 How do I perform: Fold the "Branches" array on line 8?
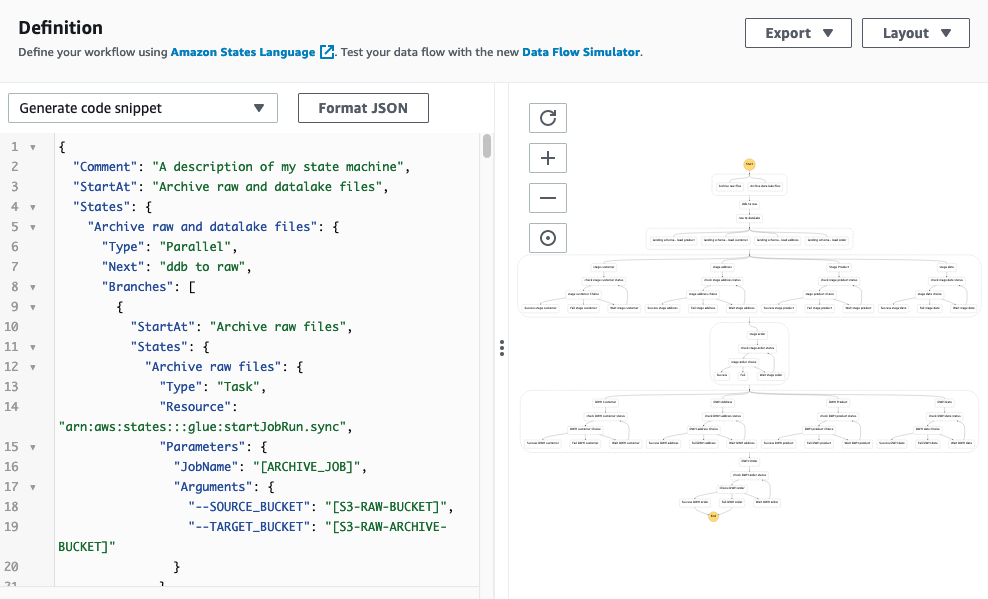33,287
